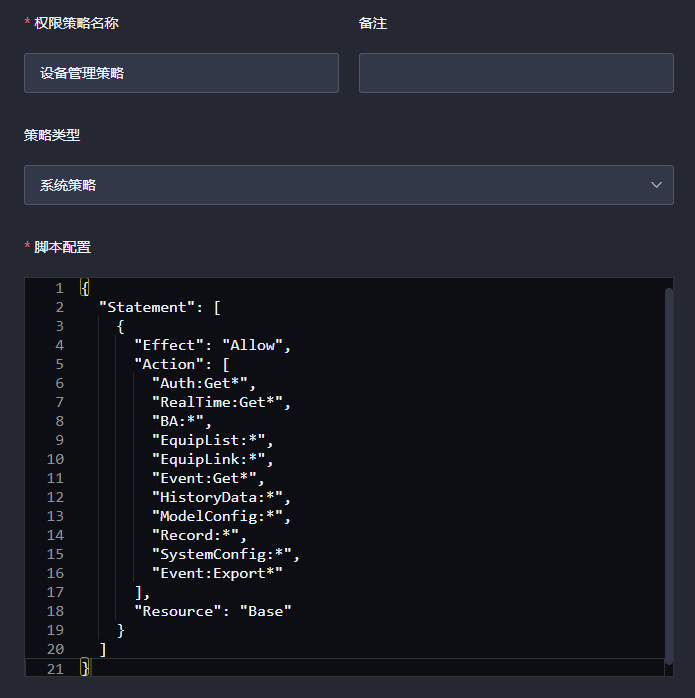Click the "Base" resource value
This screenshot has width=695, height=698.
tap(265, 611)
